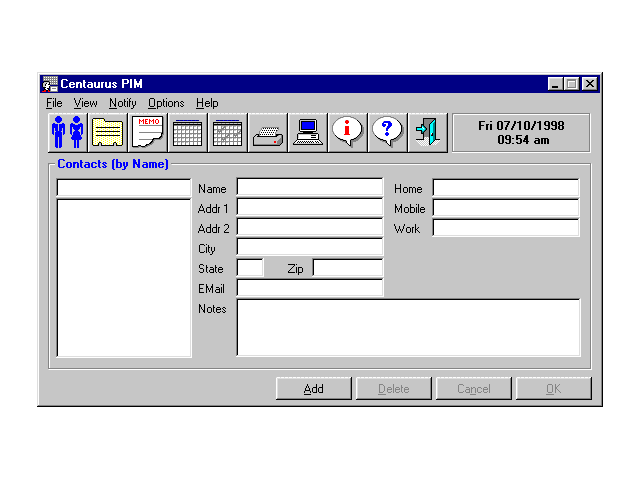The image size is (640, 480).
Task: Focus the EMail text field
Action: [x=309, y=288]
